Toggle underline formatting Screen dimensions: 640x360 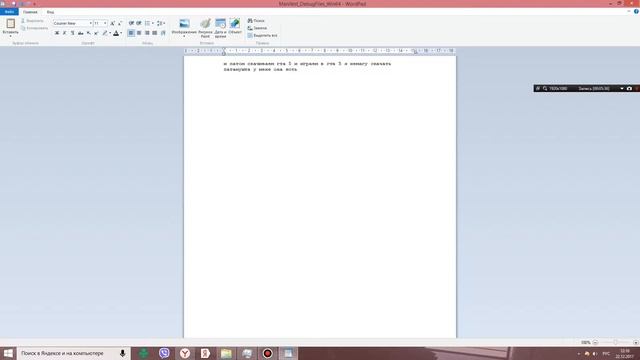72,33
